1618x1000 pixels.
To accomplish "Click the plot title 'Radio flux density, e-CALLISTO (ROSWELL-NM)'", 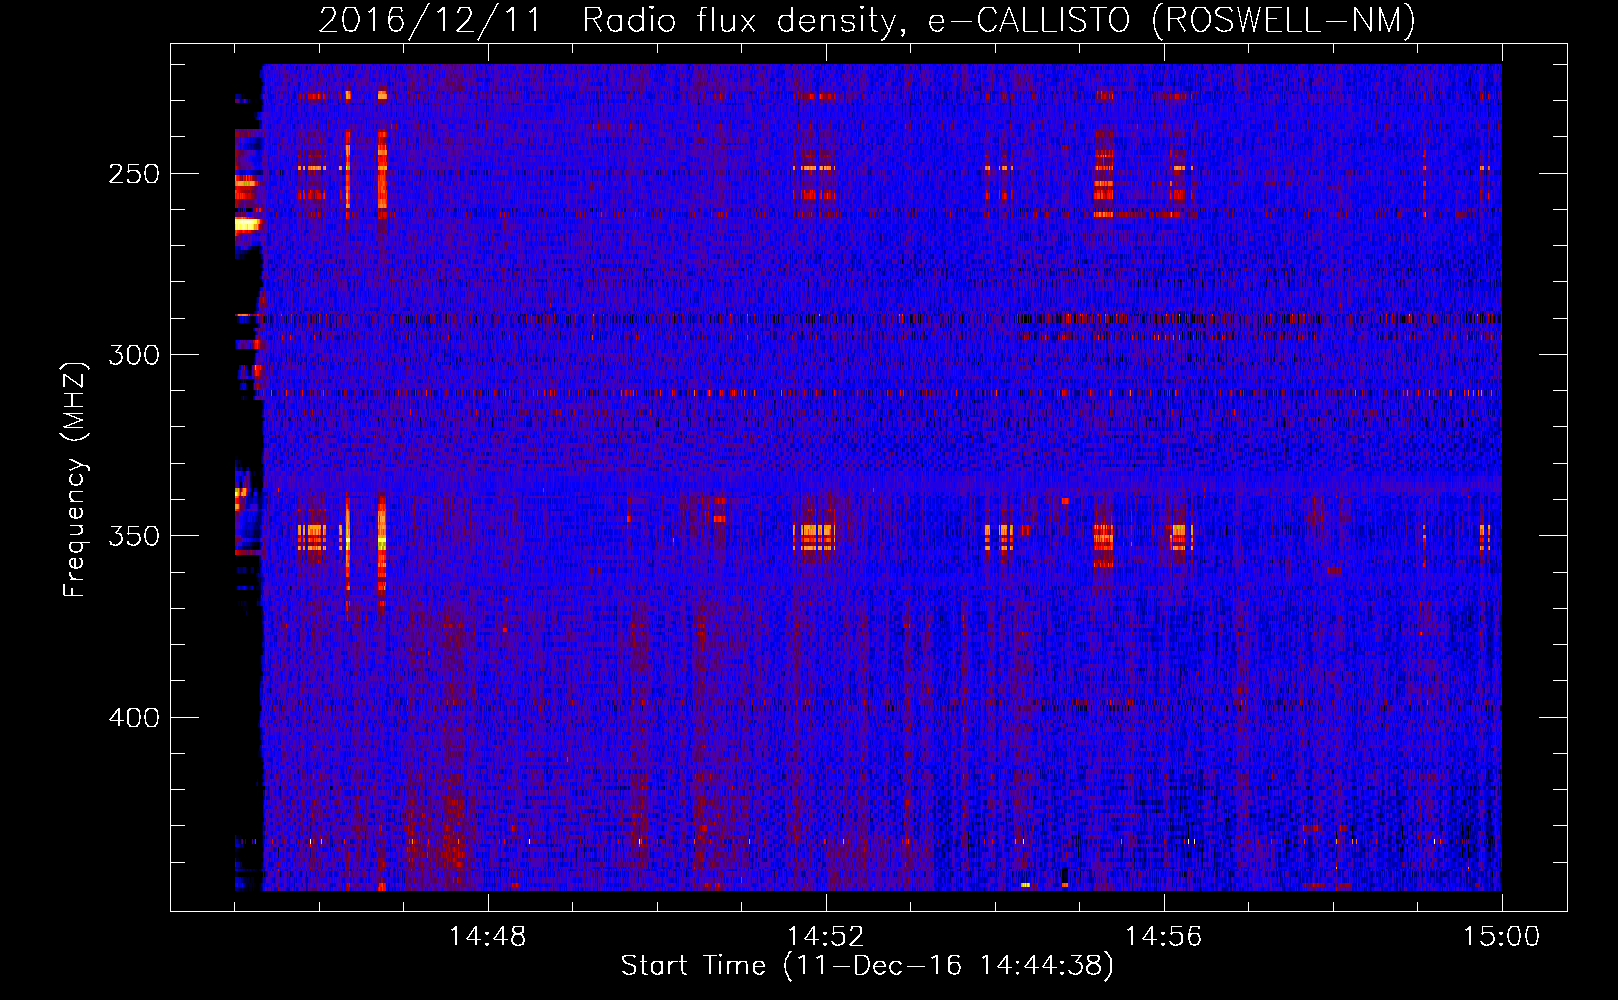I will [x=999, y=21].
